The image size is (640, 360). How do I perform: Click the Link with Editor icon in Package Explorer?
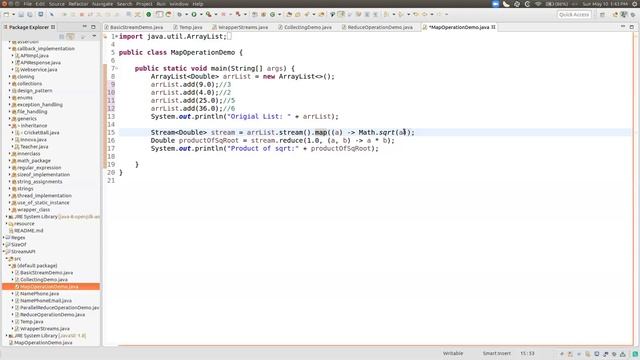(x=71, y=36)
